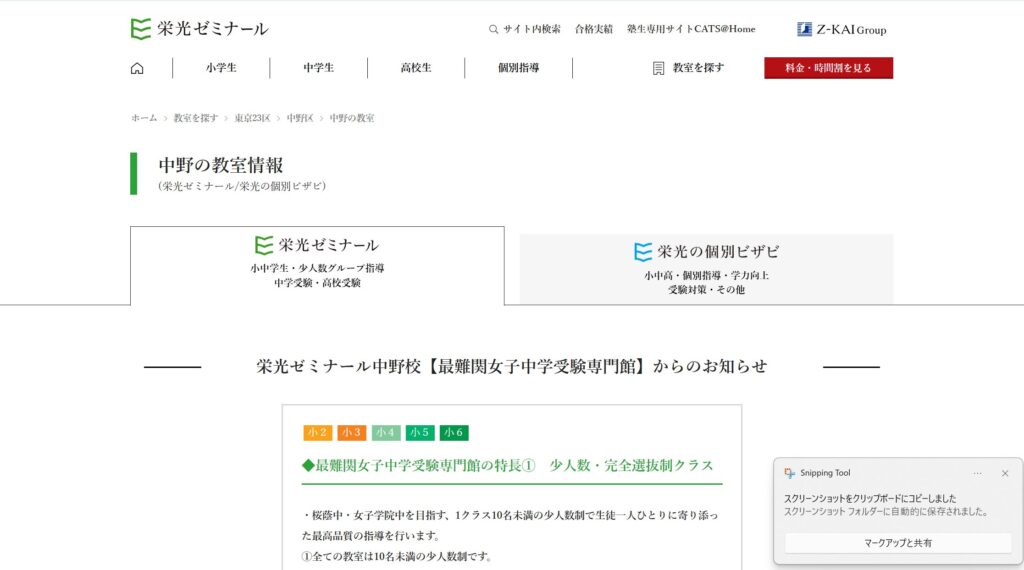Click the (栄光ゼミナール/栄光の個別ビザビ) subtitle
1024x570 pixels.
coord(242,187)
